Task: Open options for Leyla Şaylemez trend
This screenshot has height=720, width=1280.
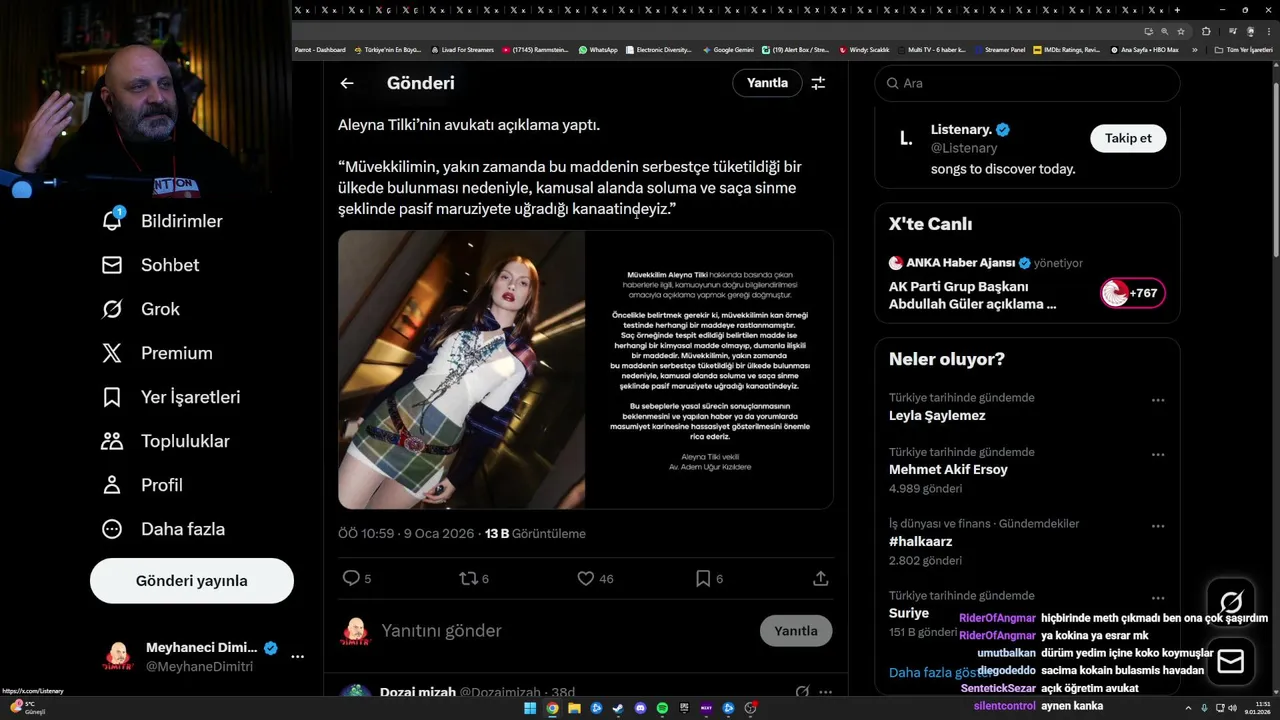Action: 1158,400
